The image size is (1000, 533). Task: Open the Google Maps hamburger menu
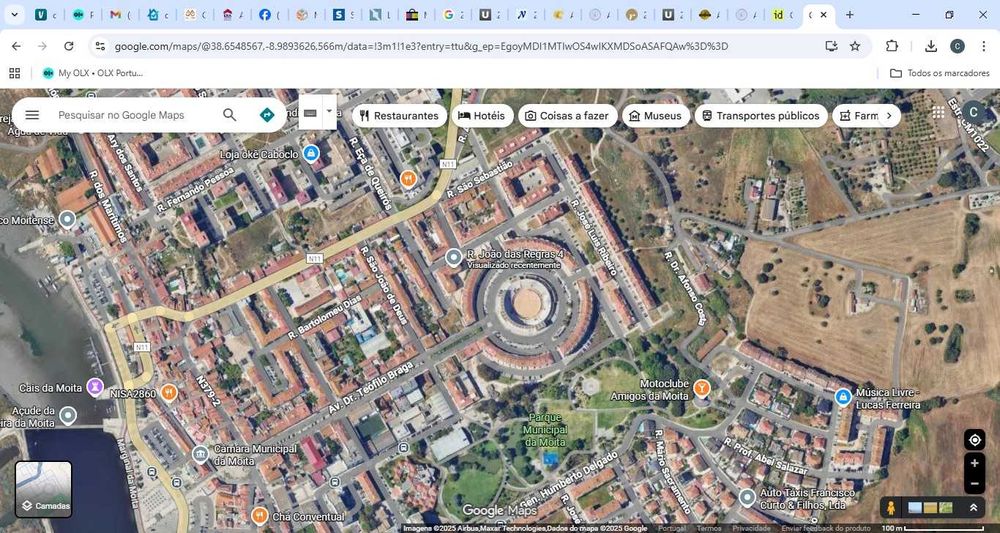(32, 115)
